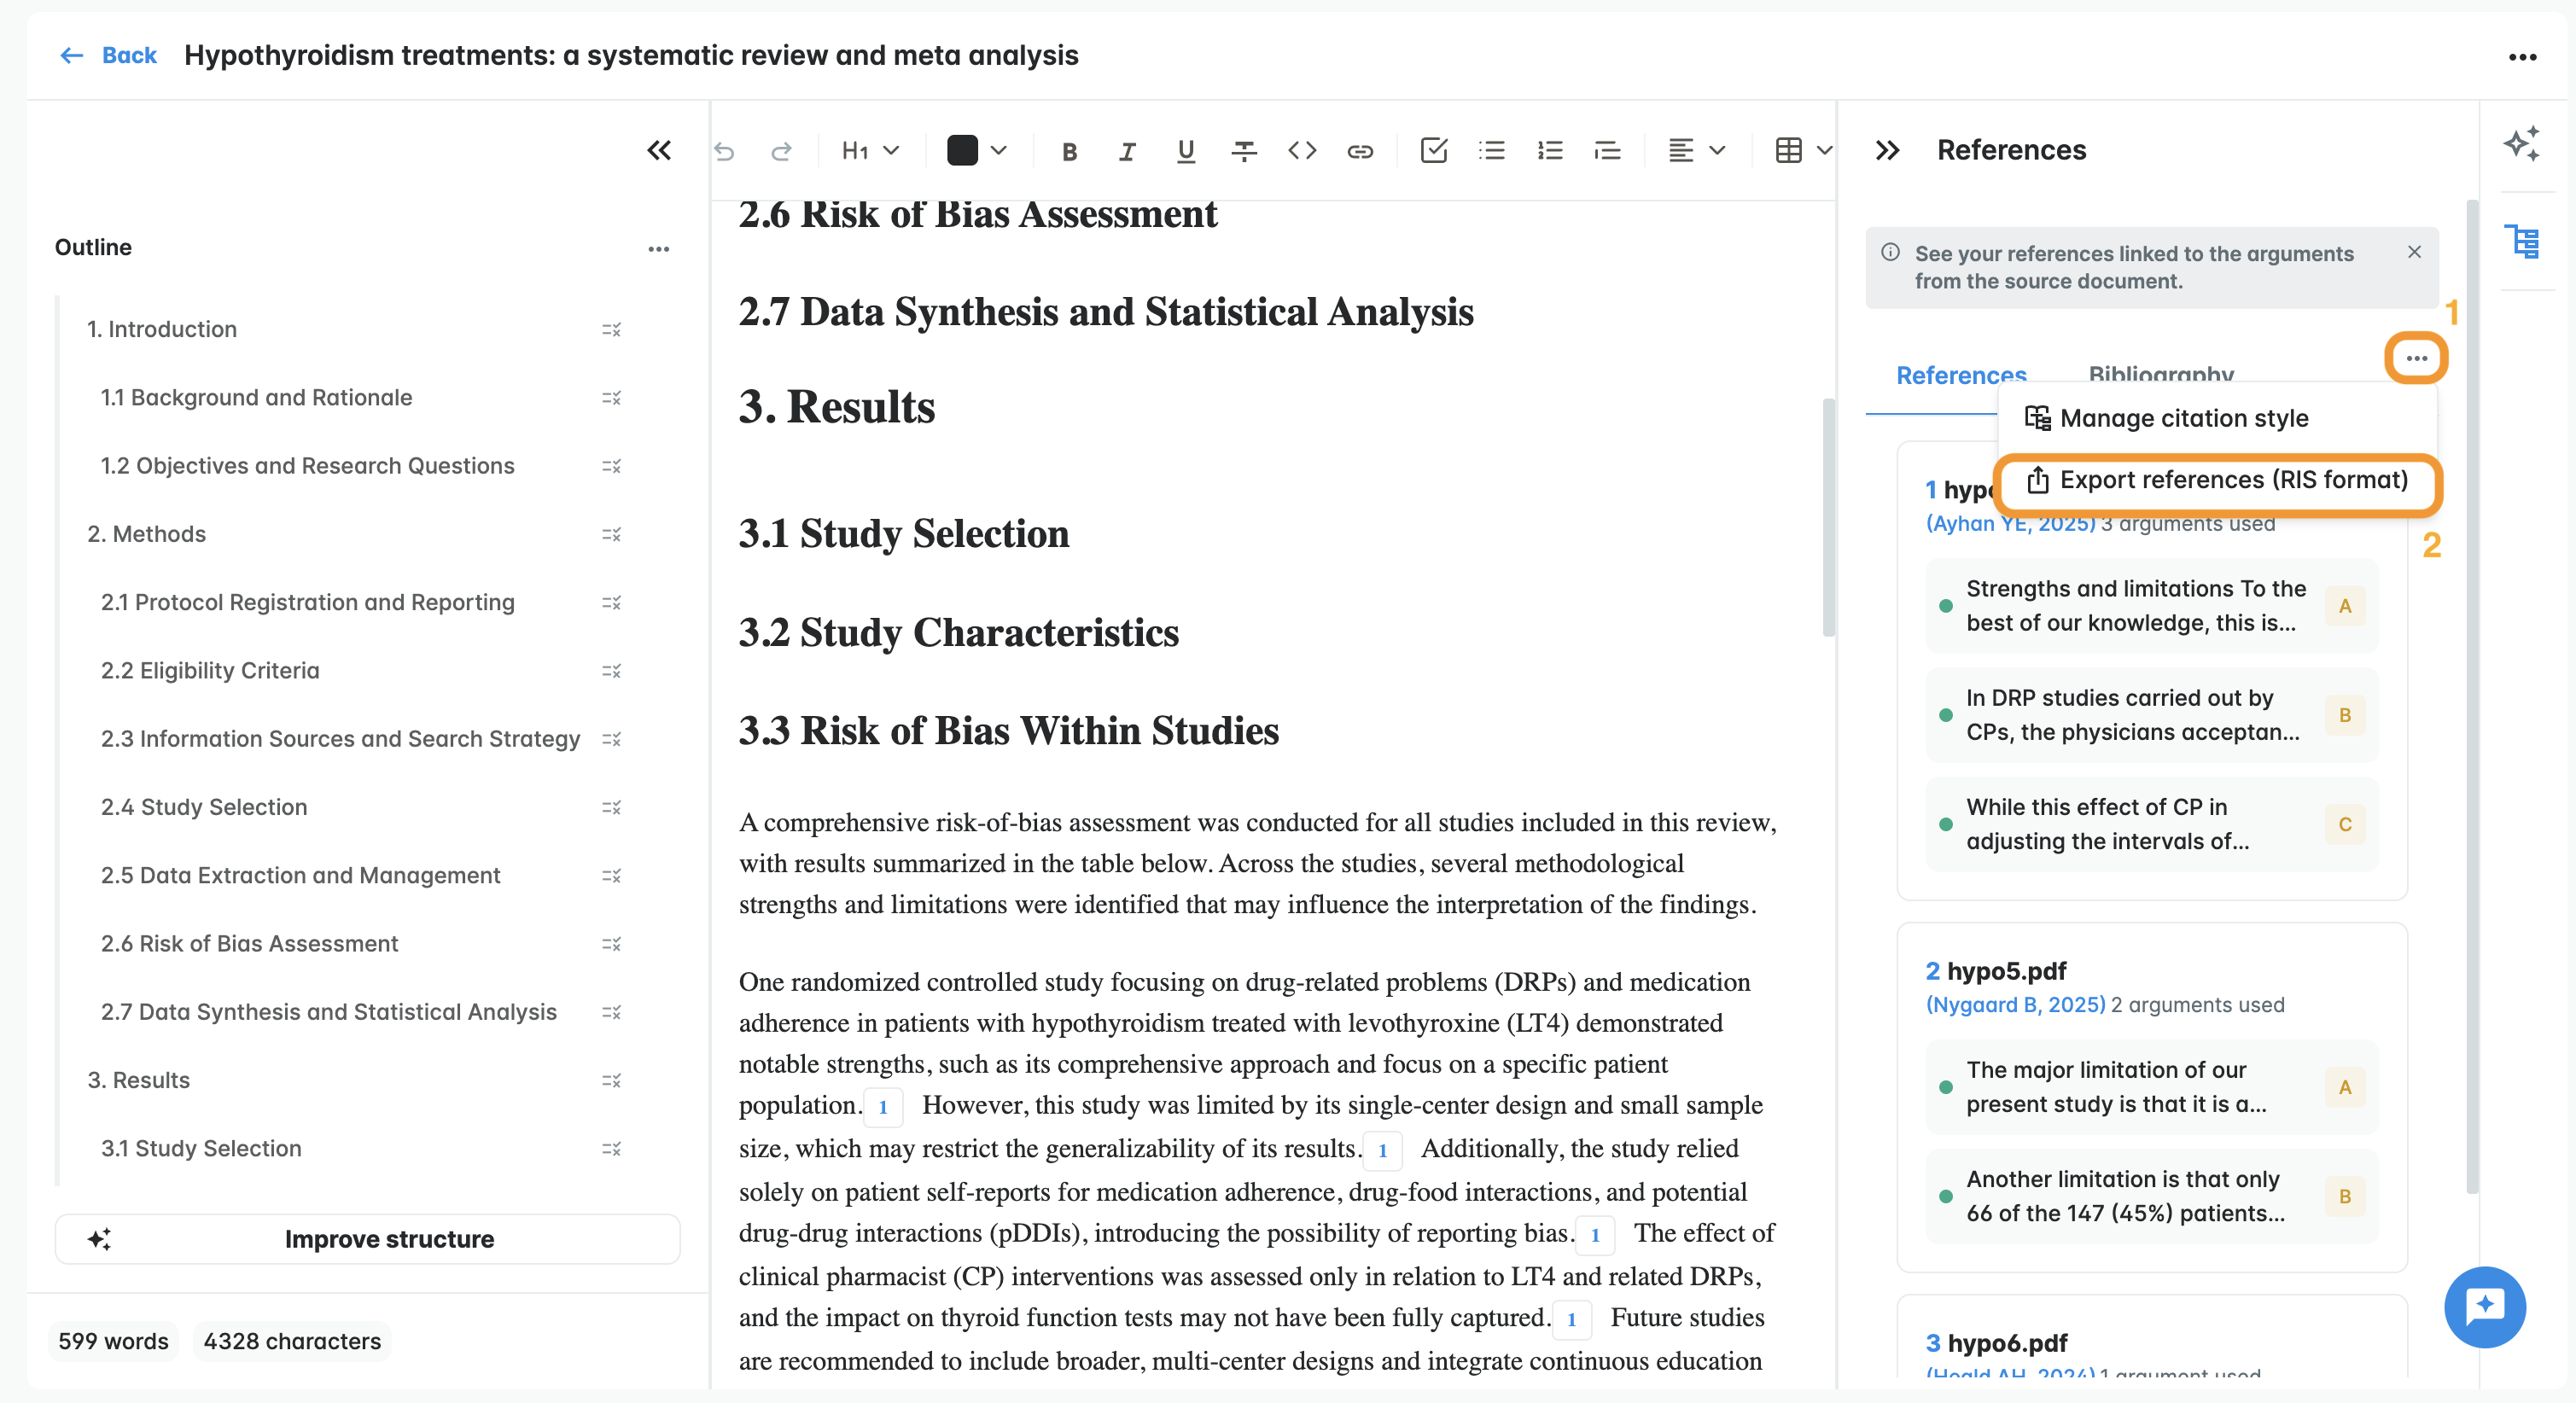Select 'Another limitation is that only' argument
The width and height of the screenshot is (2576, 1403).
(x=2152, y=1196)
